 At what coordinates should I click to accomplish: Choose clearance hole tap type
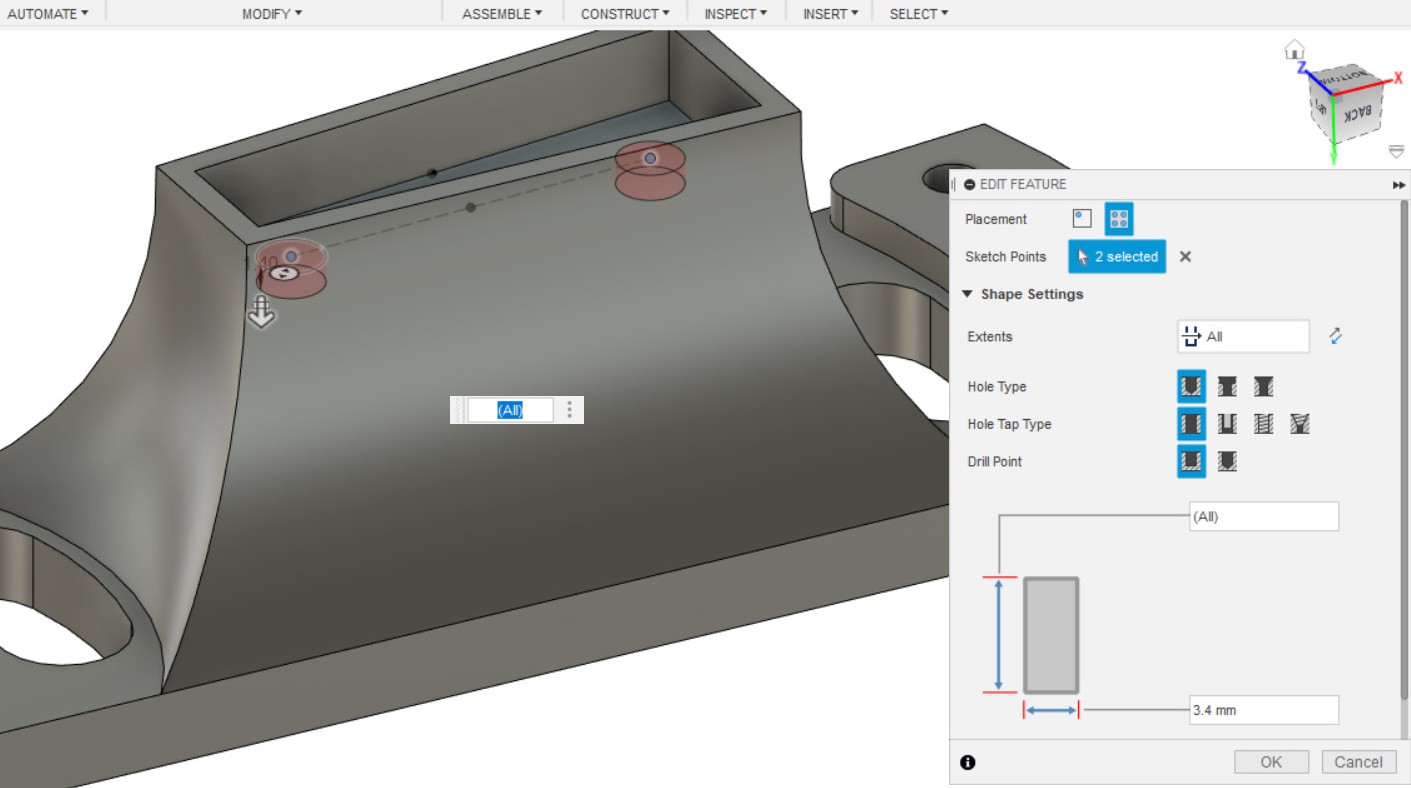tap(1227, 424)
